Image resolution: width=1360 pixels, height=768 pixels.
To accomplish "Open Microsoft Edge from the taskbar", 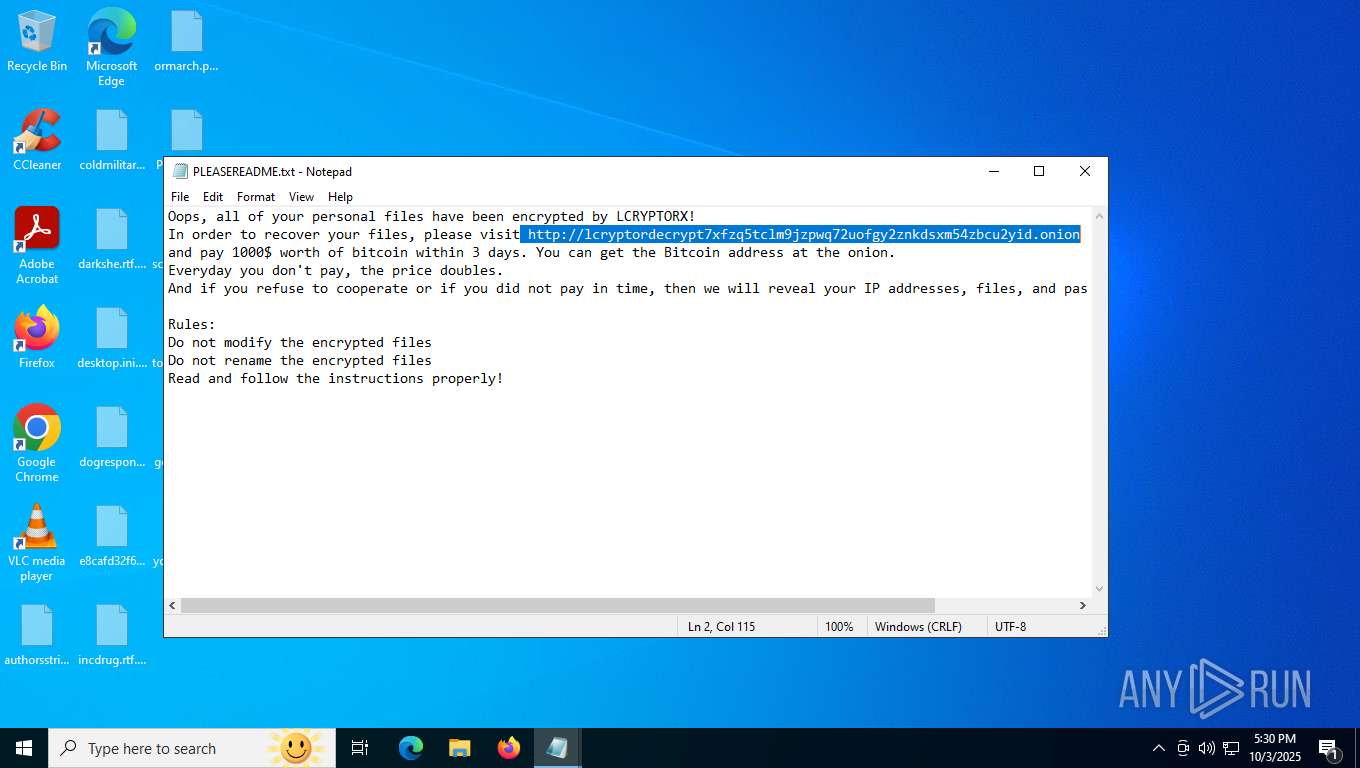I will click(411, 748).
